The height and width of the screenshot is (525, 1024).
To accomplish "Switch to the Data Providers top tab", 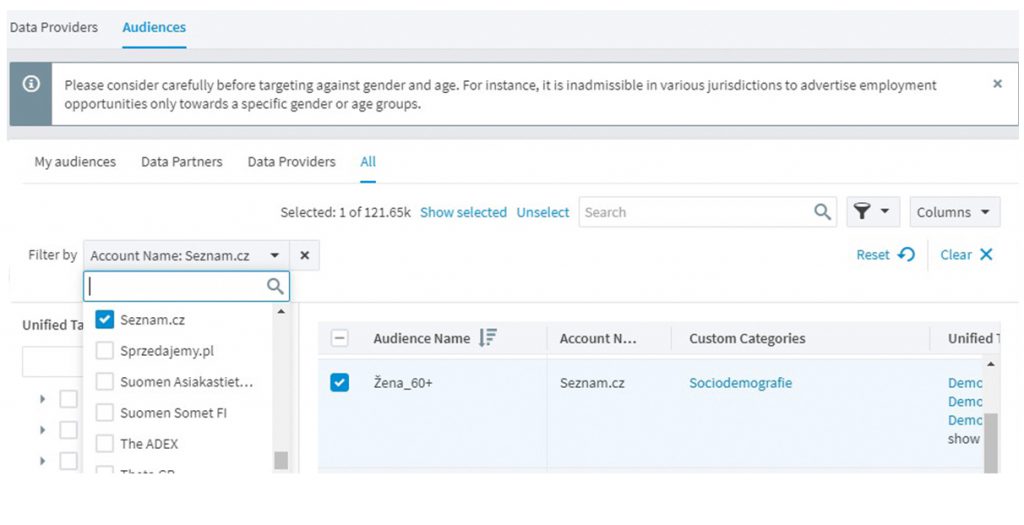I will point(54,27).
